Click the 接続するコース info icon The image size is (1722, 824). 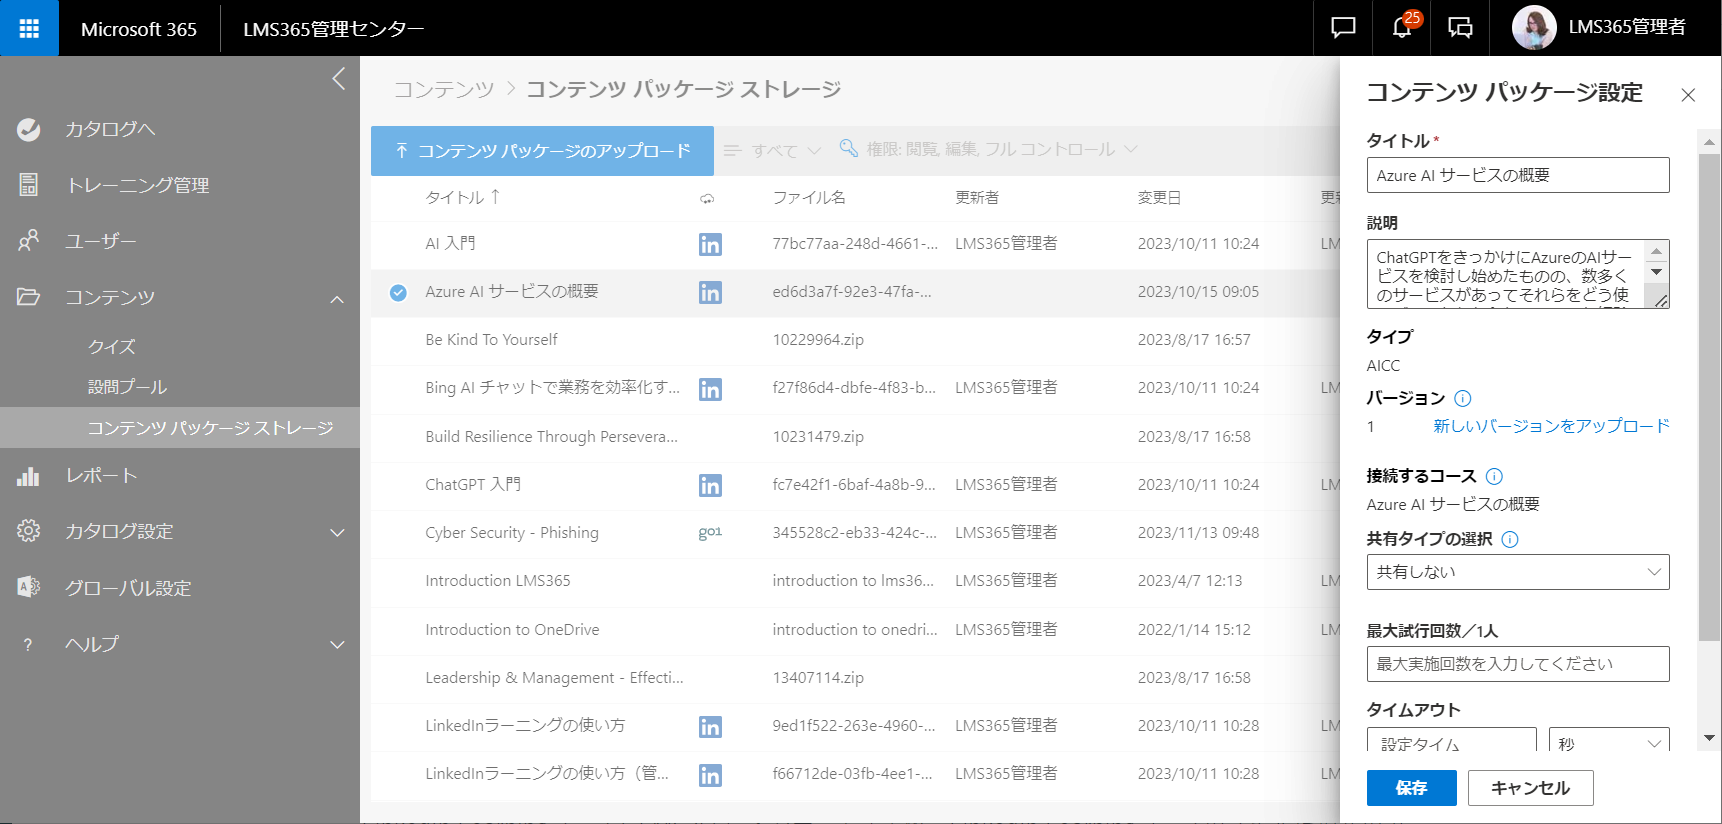(x=1494, y=476)
